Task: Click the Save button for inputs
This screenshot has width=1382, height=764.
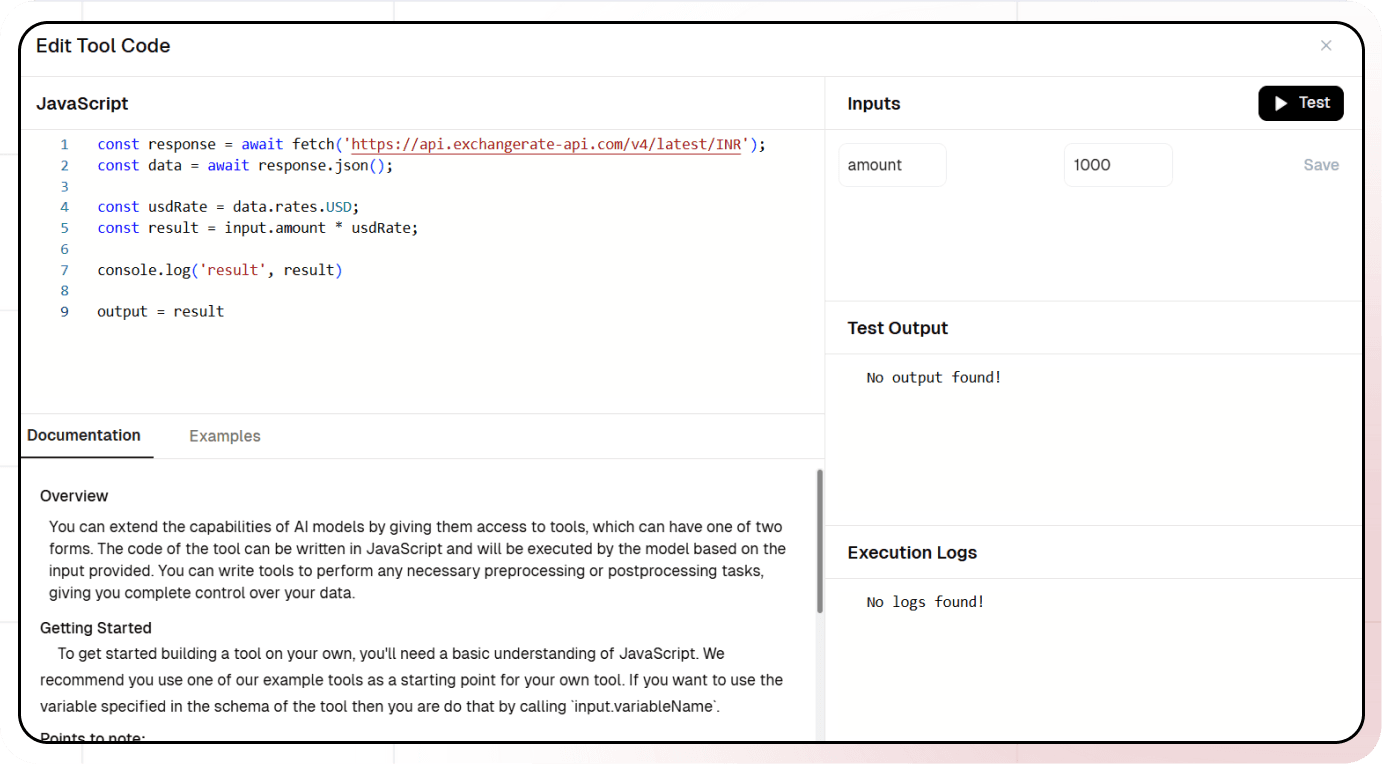Action: coord(1320,166)
